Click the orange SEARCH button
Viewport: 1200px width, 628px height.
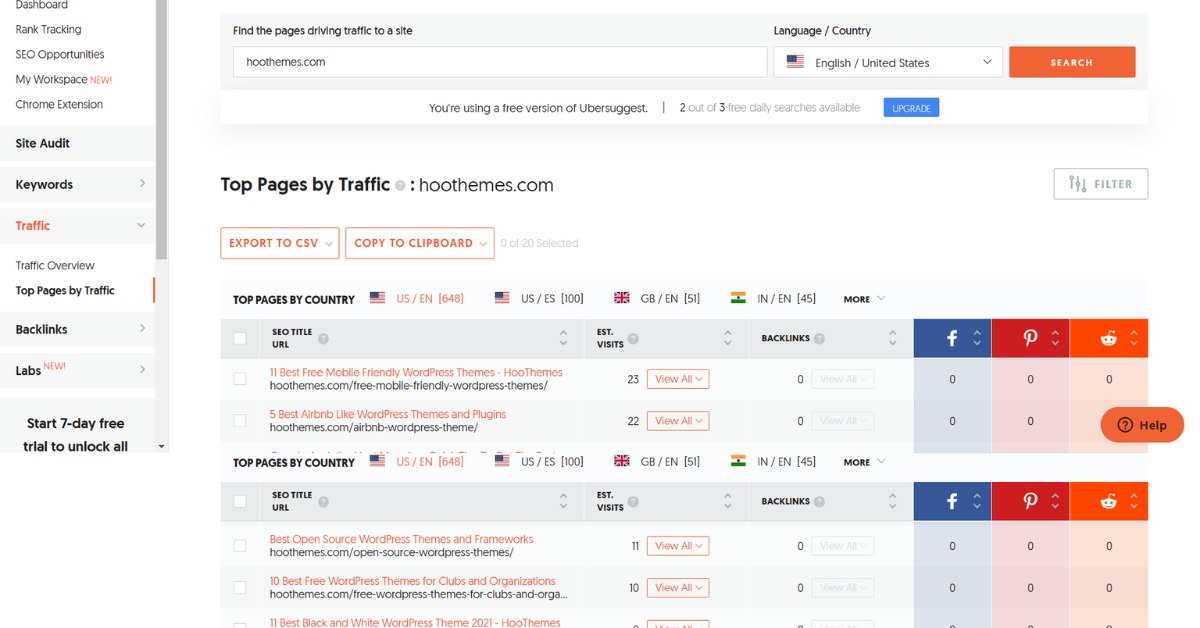click(x=1072, y=62)
